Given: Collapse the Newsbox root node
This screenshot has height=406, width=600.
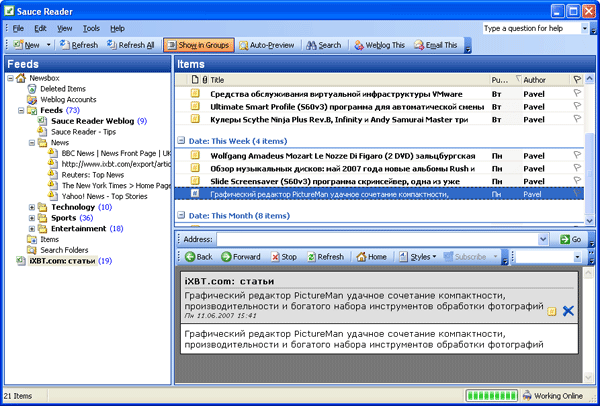Looking at the screenshot, I should (x=10, y=78).
